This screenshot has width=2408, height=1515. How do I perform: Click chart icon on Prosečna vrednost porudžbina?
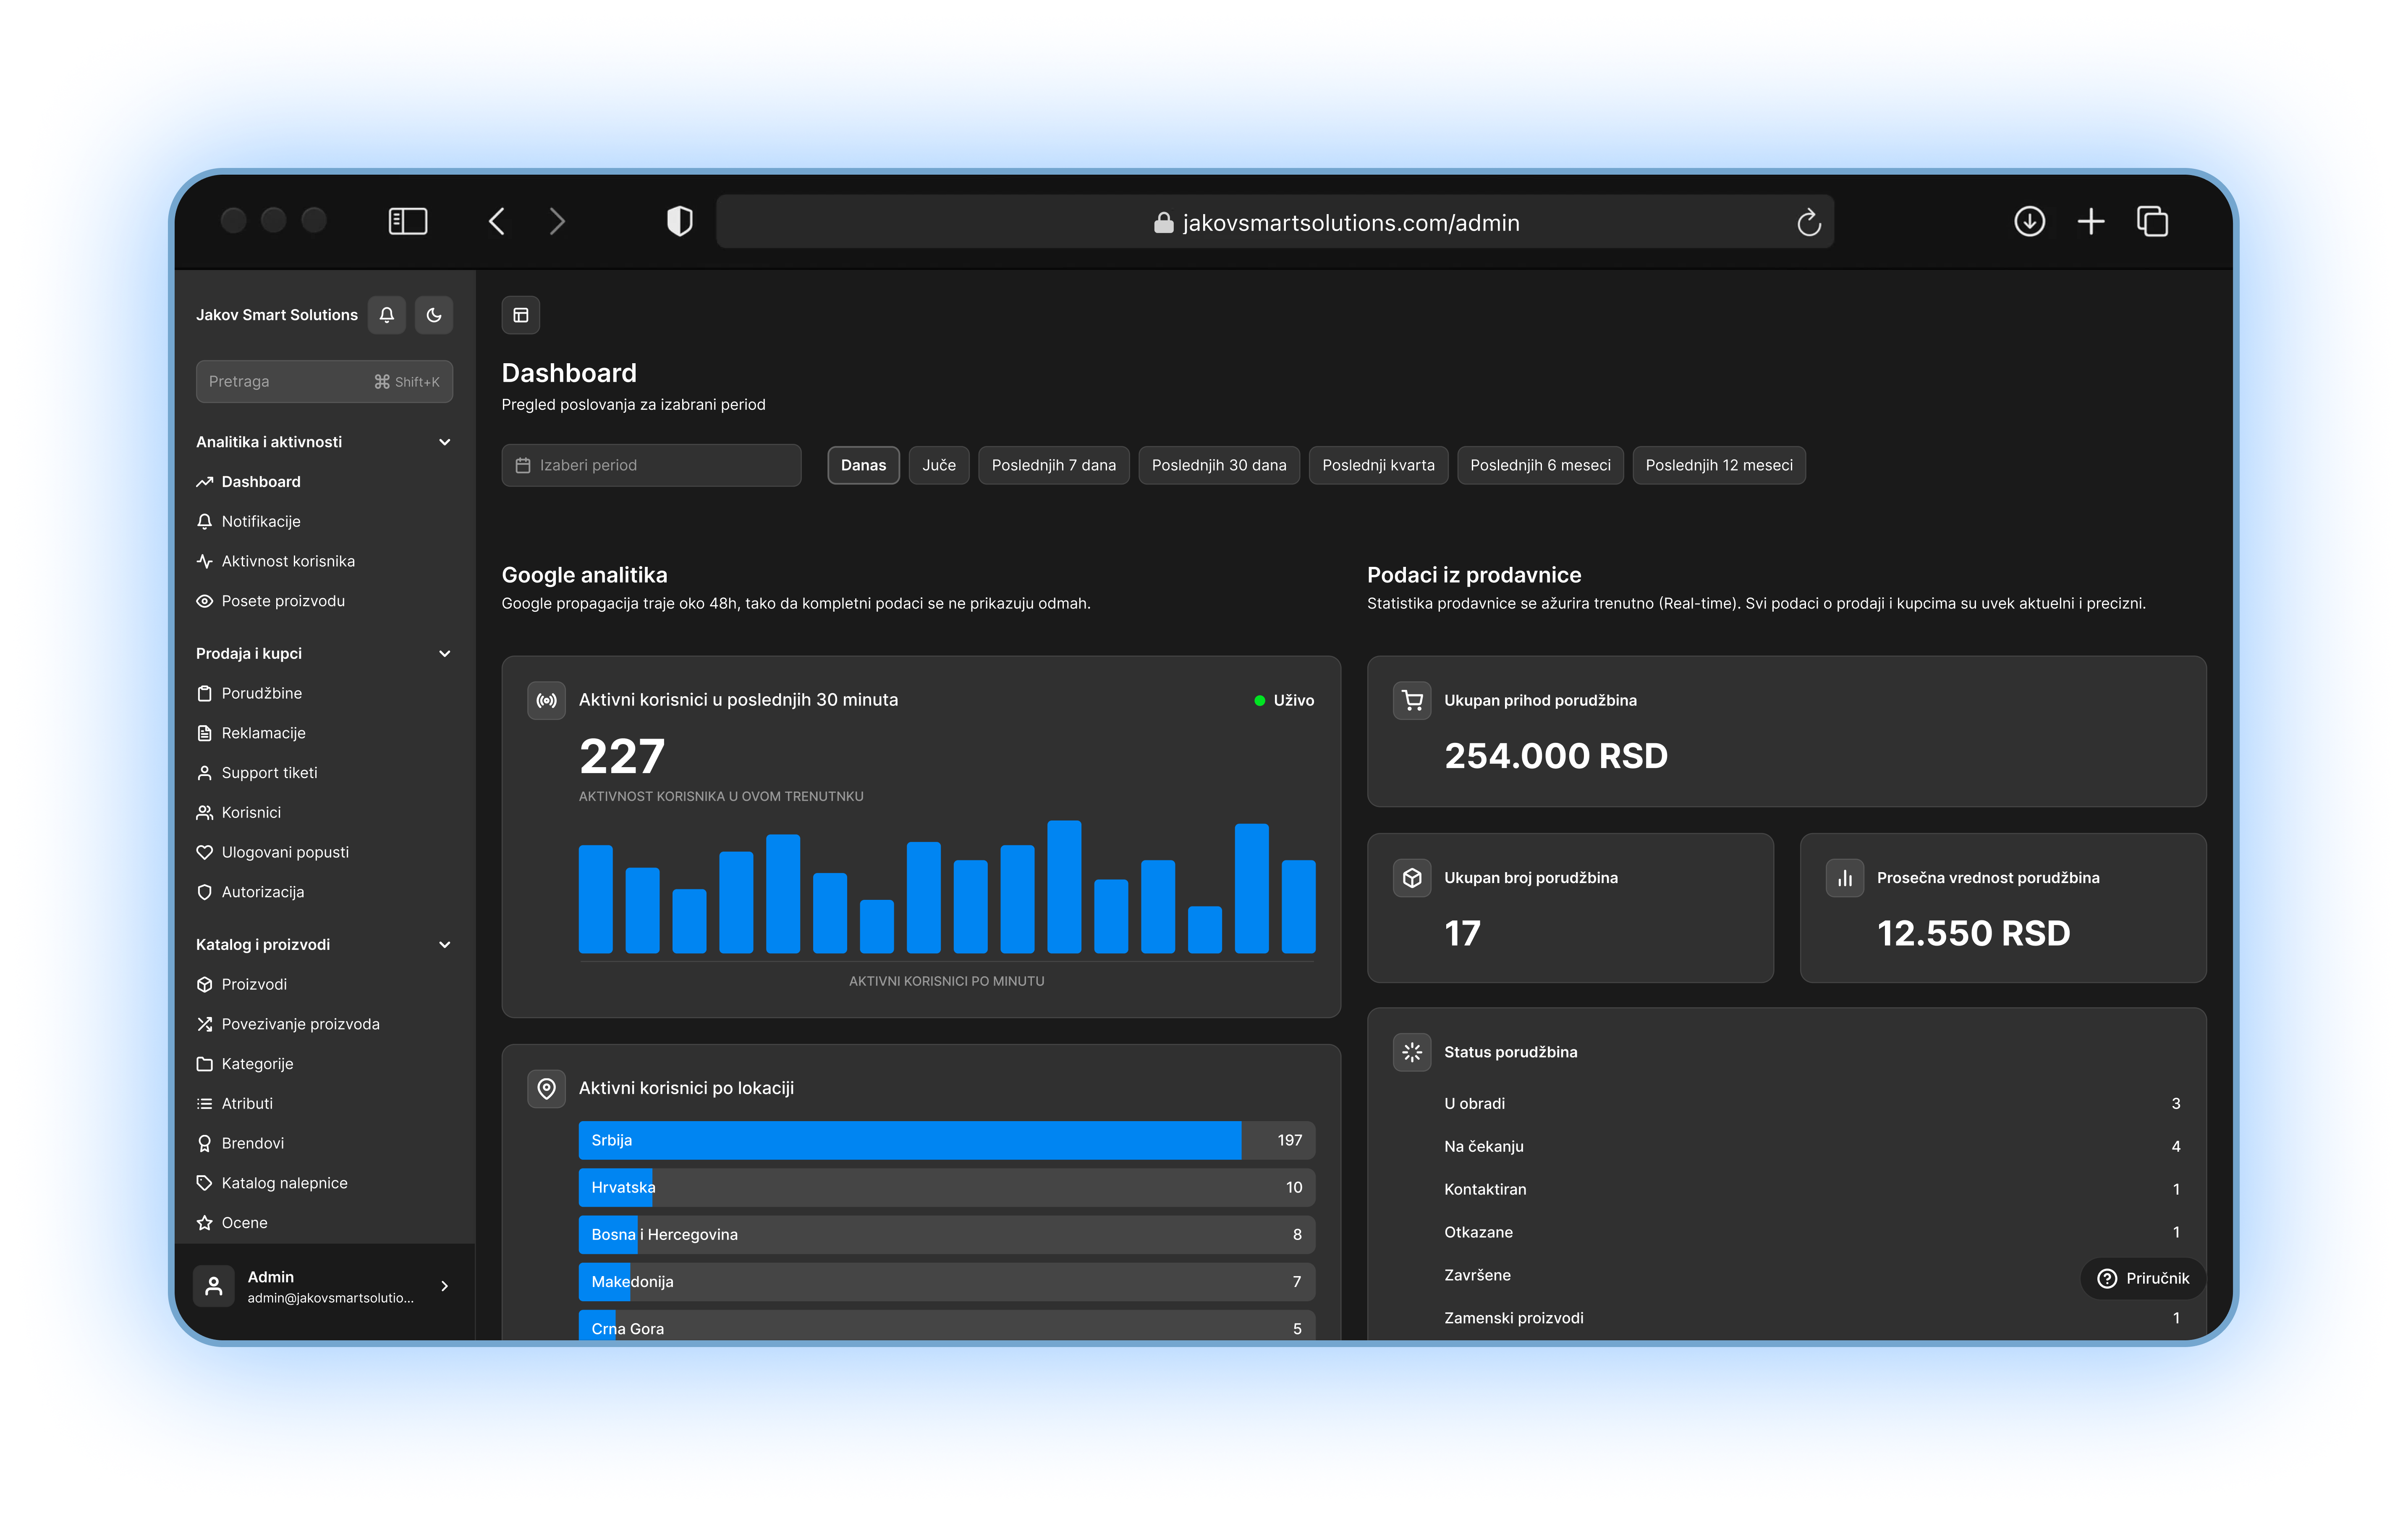(x=1845, y=878)
